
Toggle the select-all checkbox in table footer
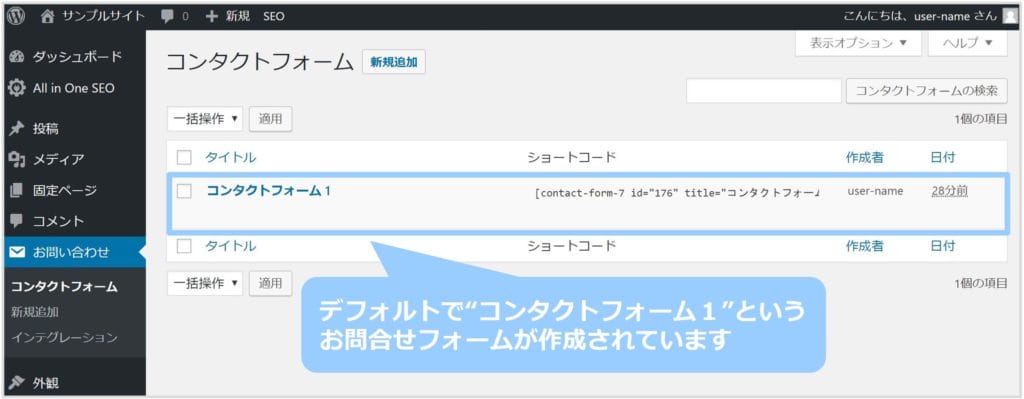pos(184,246)
